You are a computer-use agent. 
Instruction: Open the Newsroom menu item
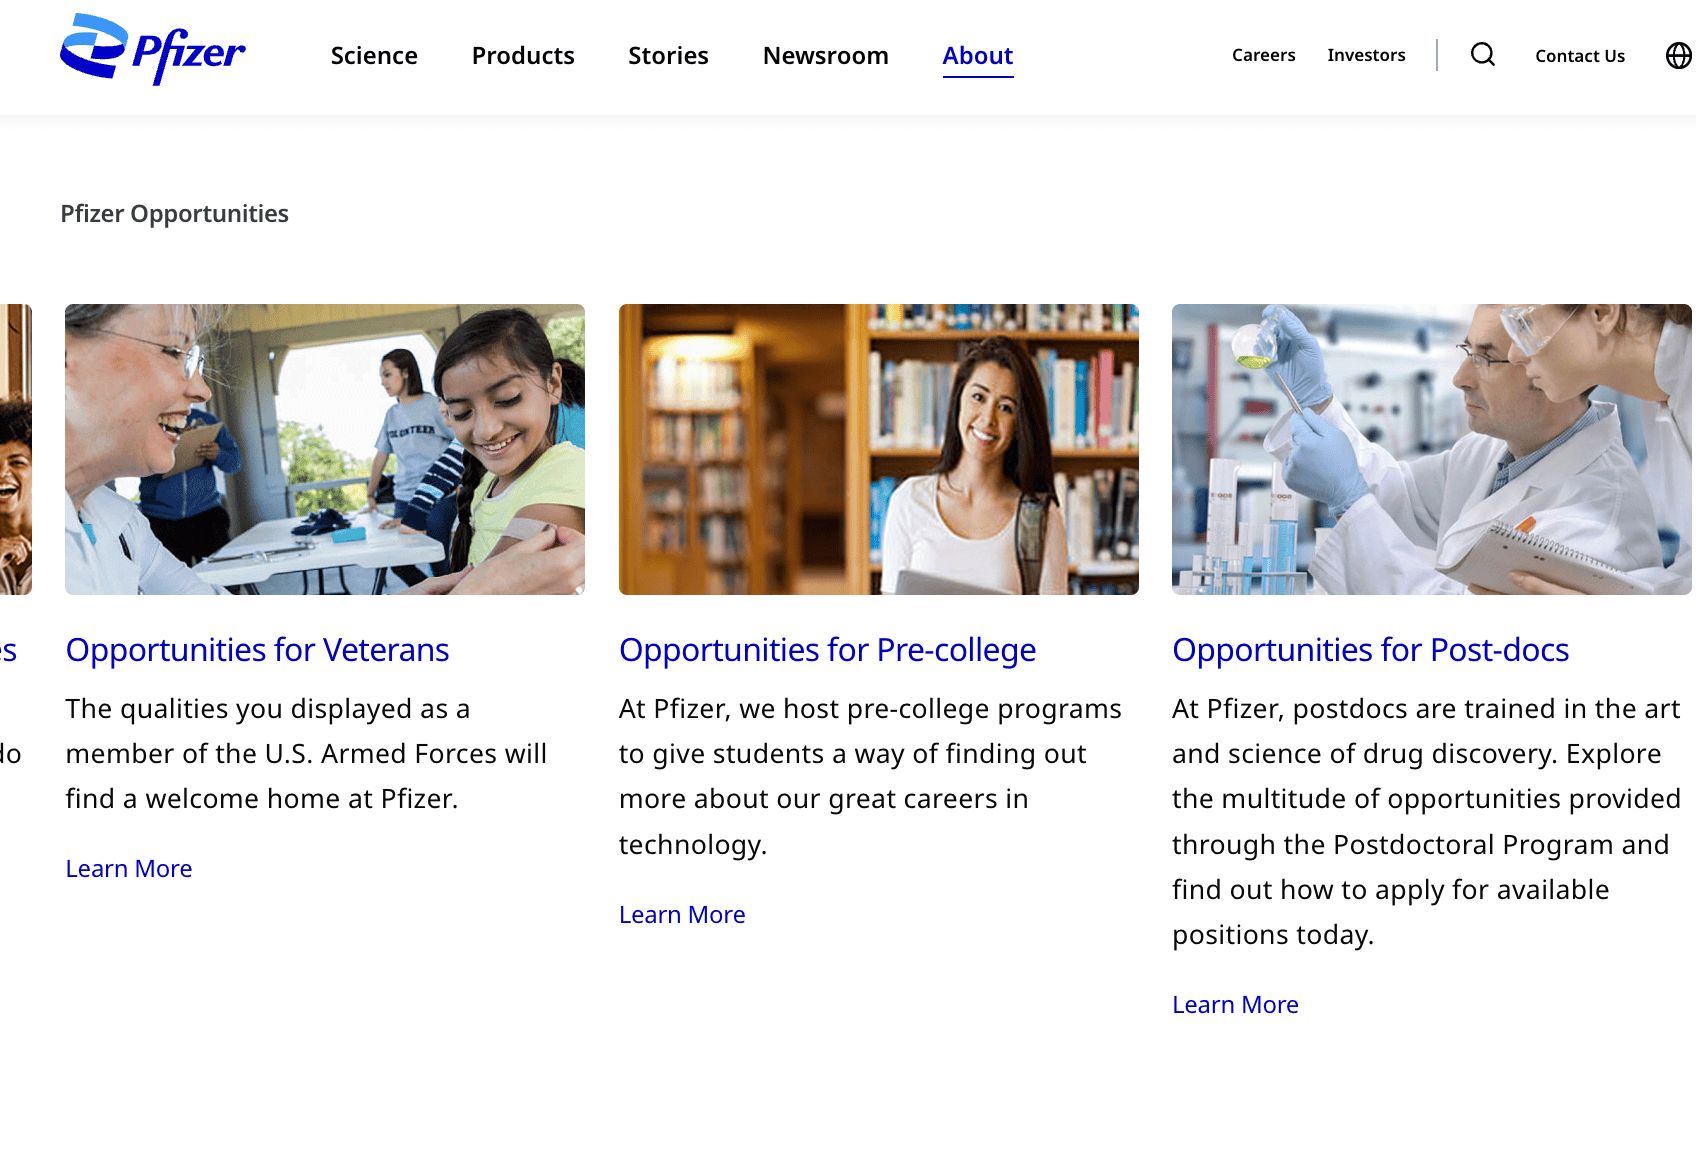[825, 56]
